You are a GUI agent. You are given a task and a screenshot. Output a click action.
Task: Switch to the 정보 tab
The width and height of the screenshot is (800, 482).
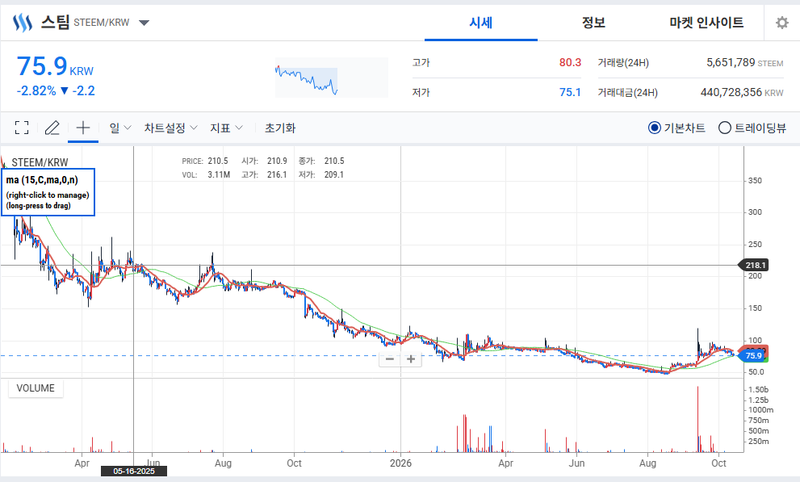[593, 22]
